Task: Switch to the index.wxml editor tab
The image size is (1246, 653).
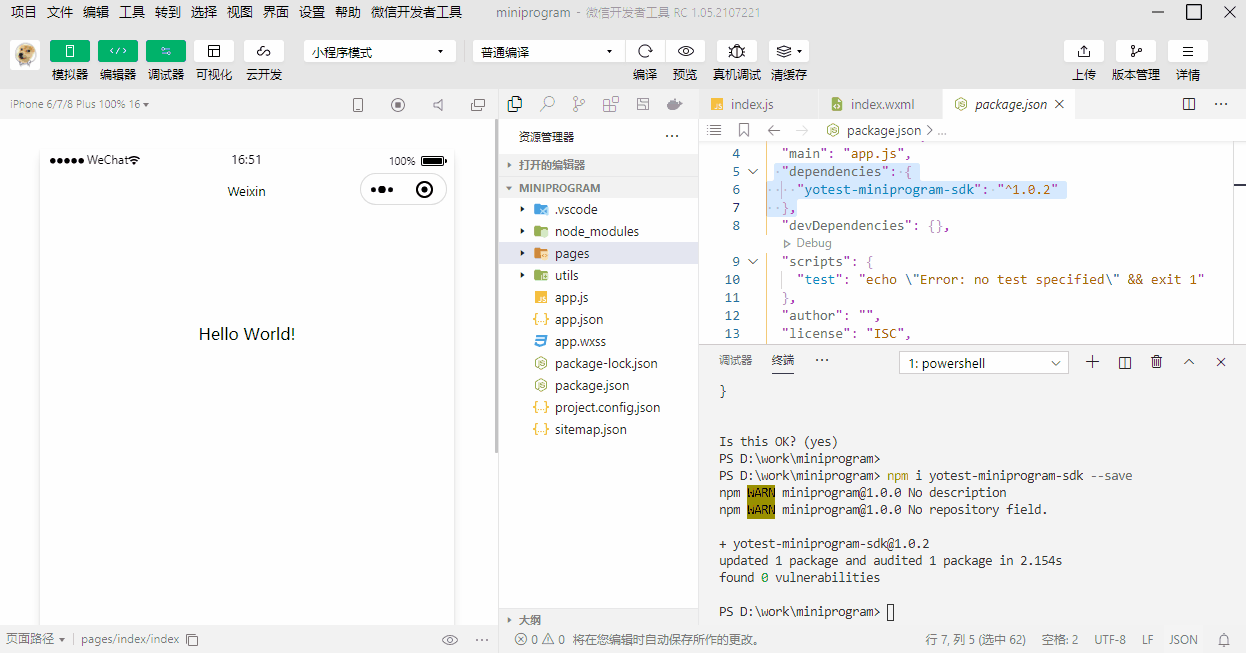Action: point(880,104)
